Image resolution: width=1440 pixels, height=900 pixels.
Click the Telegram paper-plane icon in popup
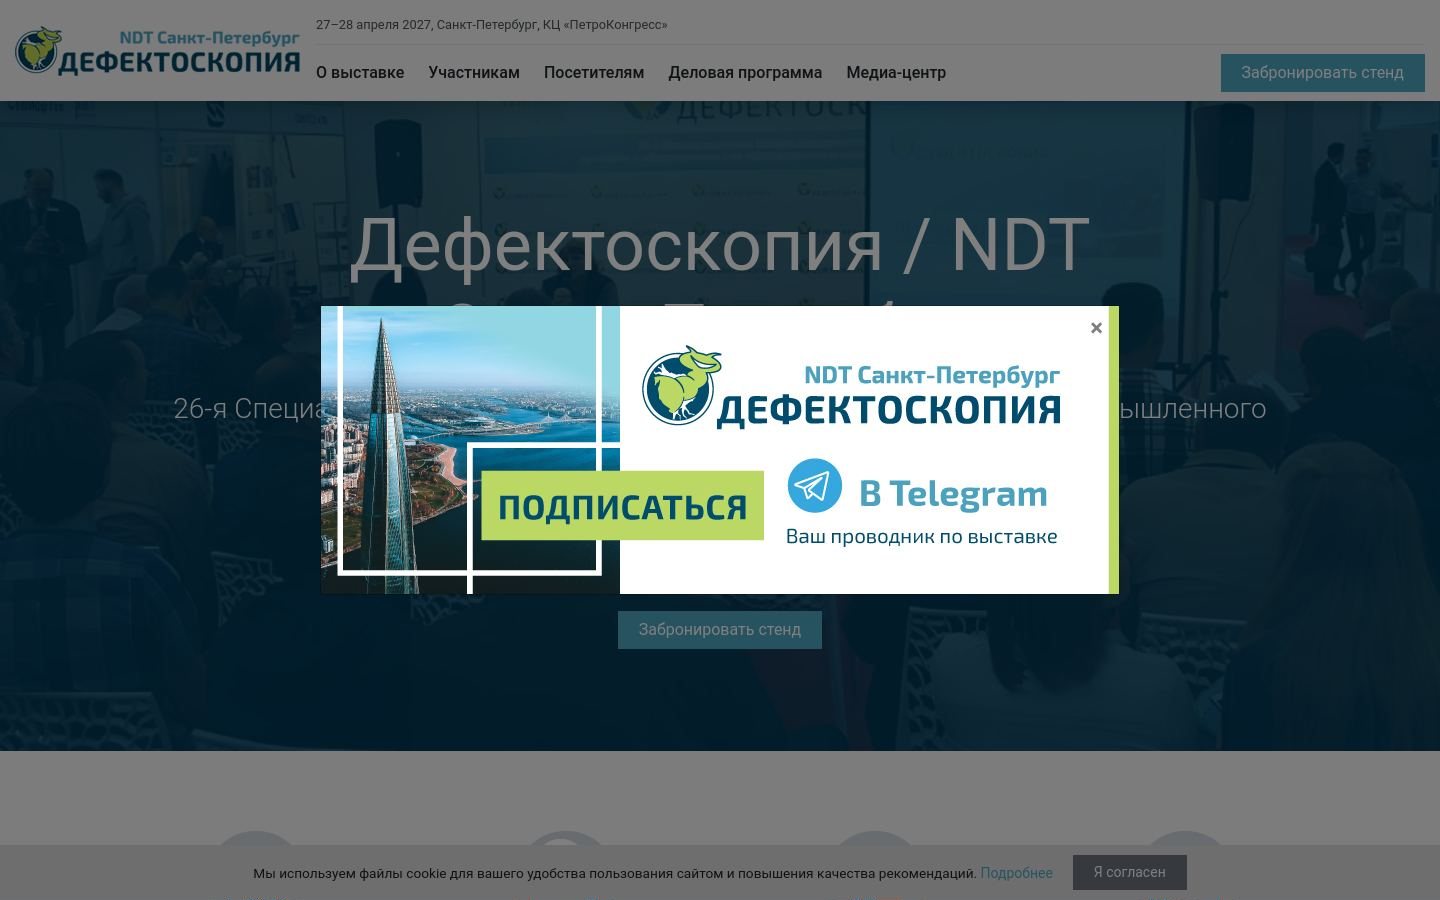point(814,486)
